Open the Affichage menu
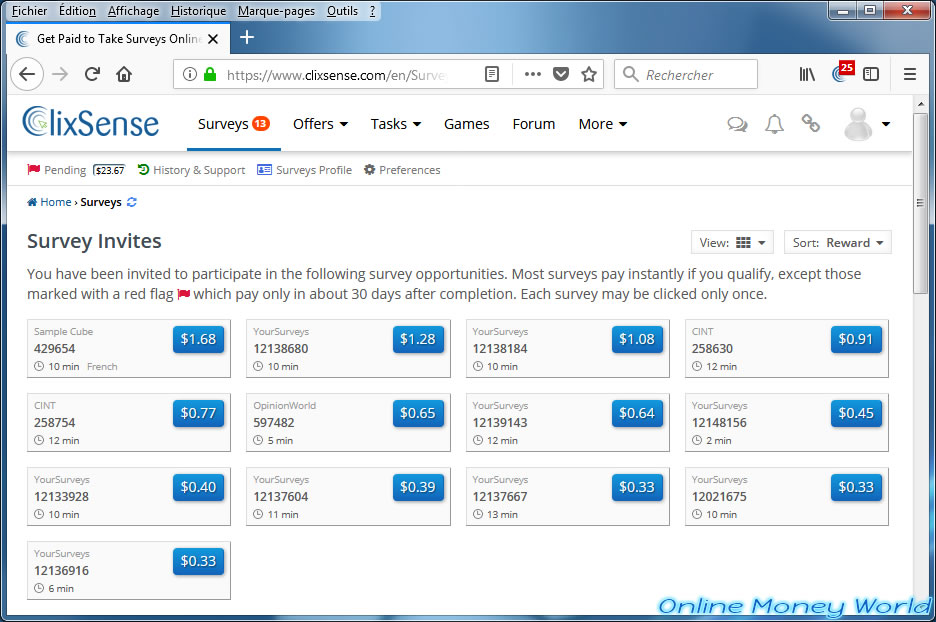Screen dimensions: 936x622 (x=133, y=11)
